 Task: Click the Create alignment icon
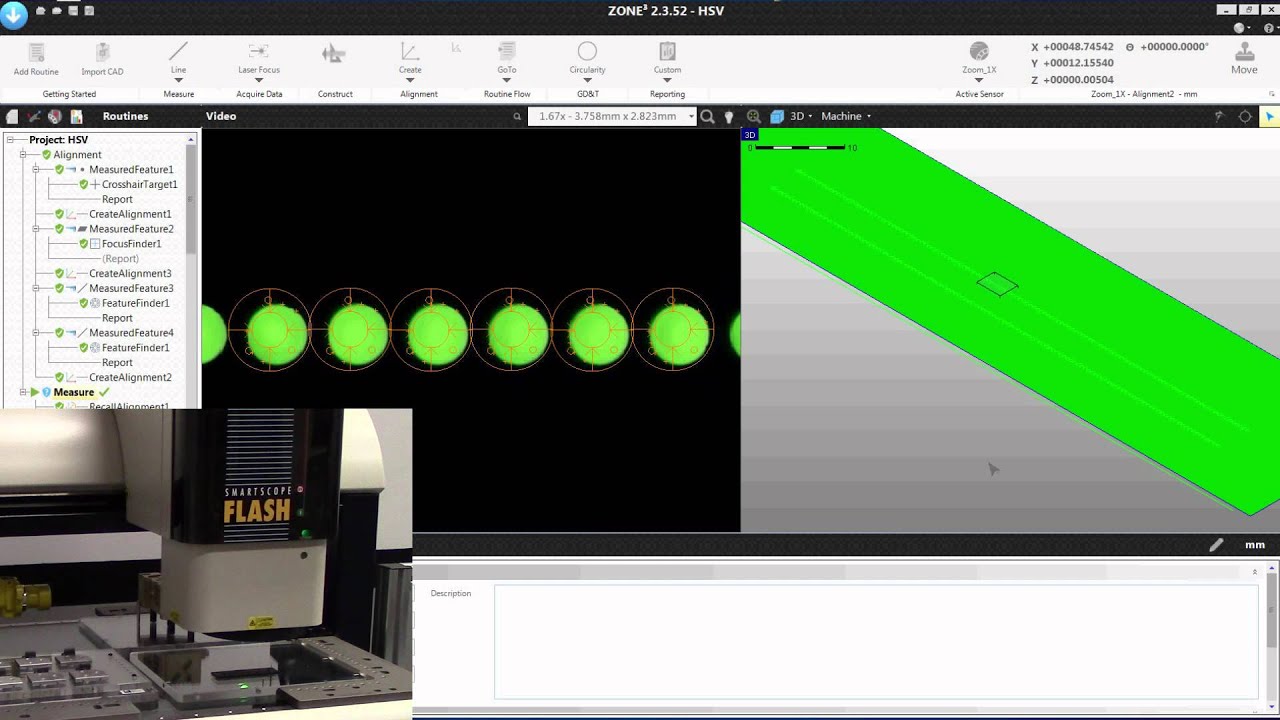click(409, 51)
